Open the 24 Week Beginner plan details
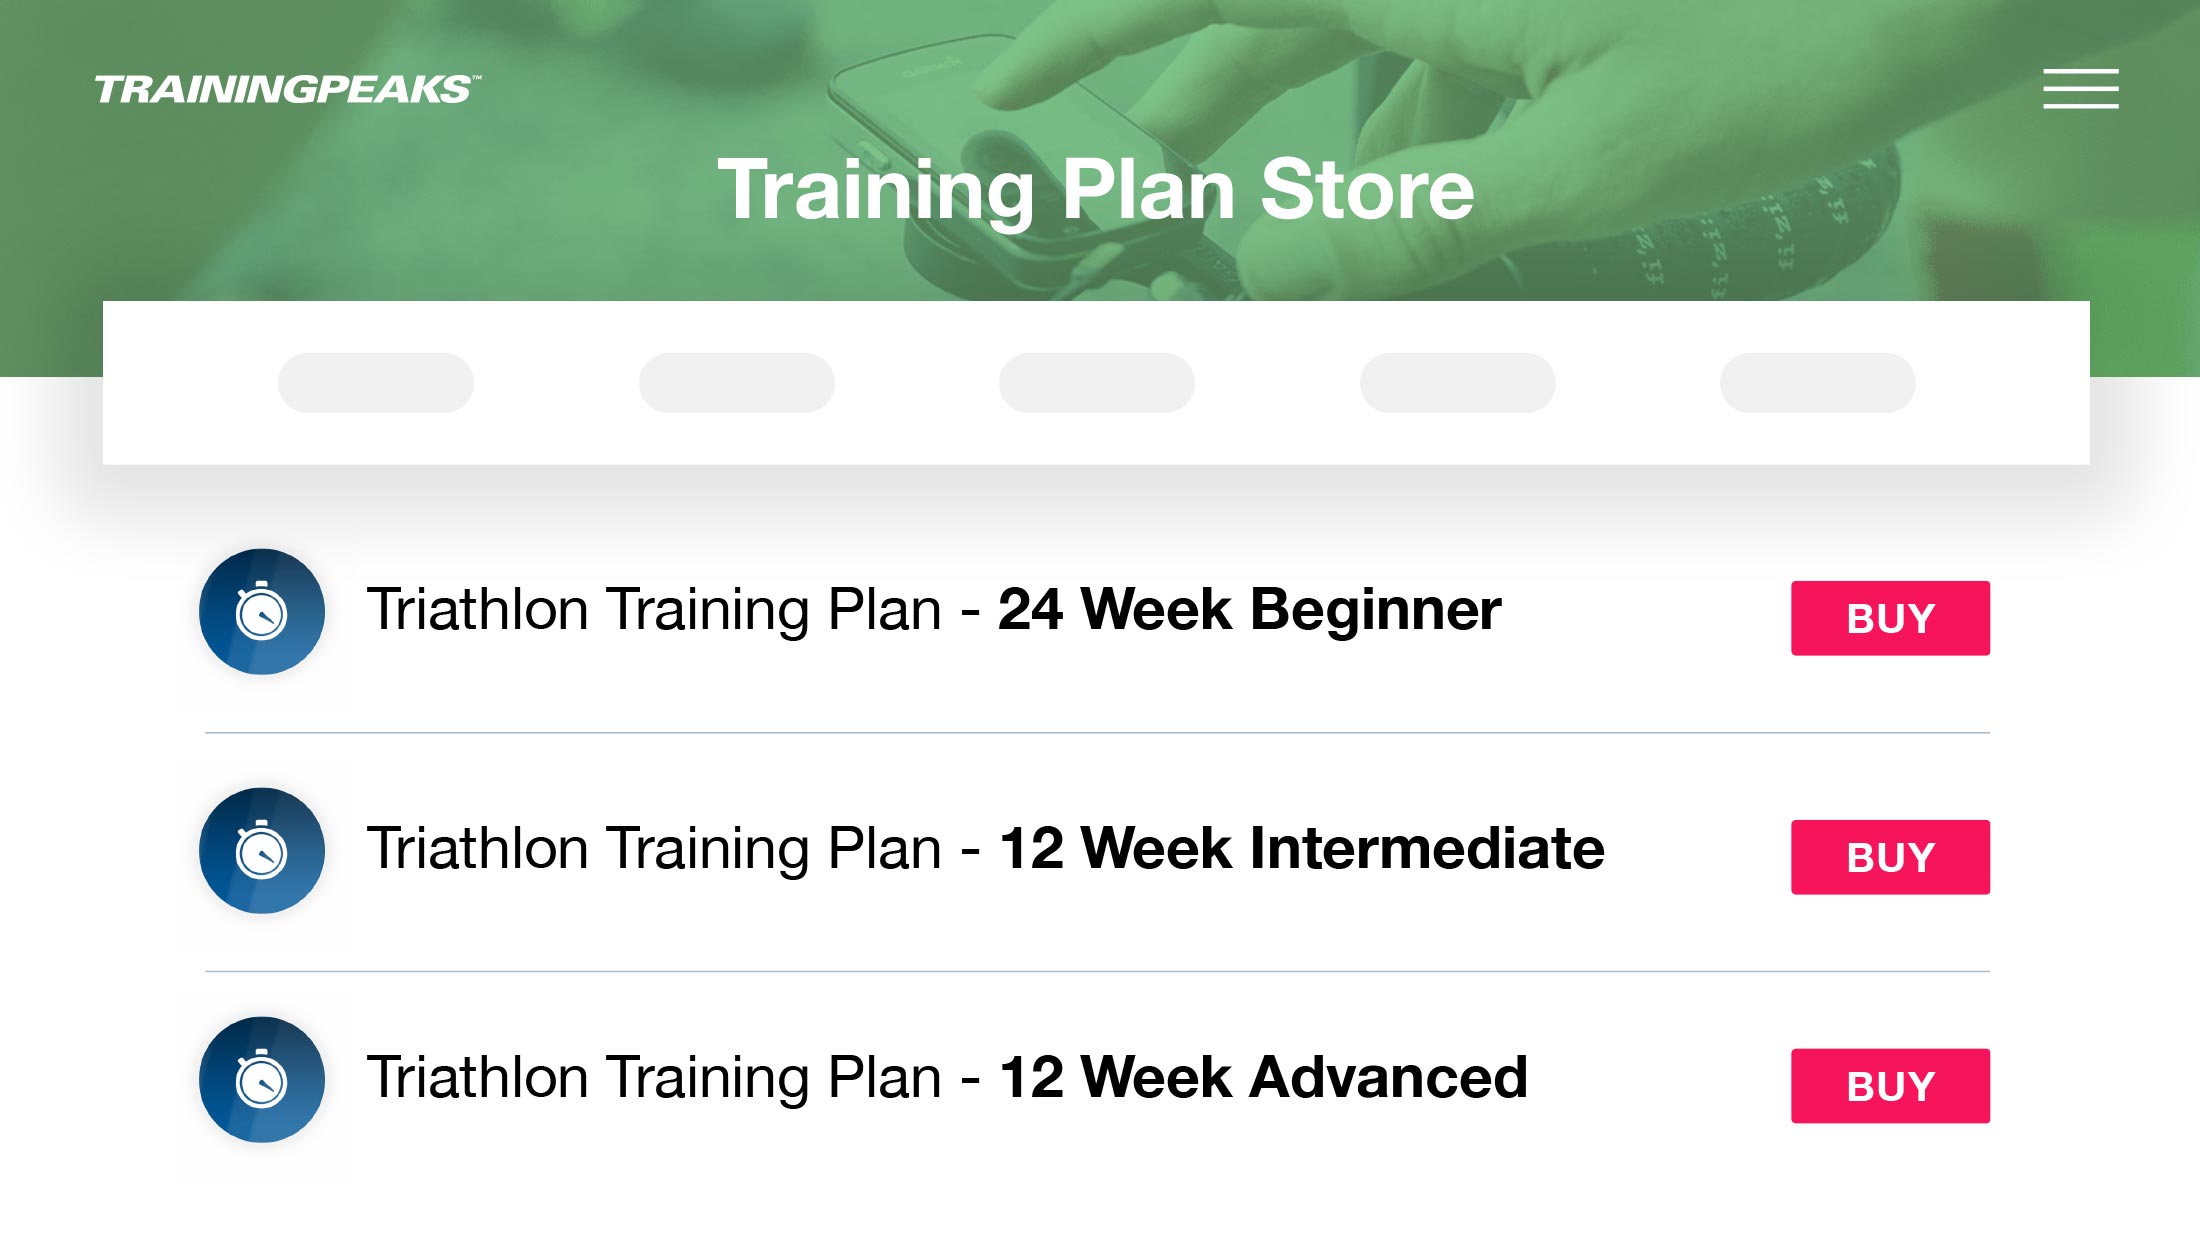The image size is (2200, 1234). pyautogui.click(x=935, y=610)
